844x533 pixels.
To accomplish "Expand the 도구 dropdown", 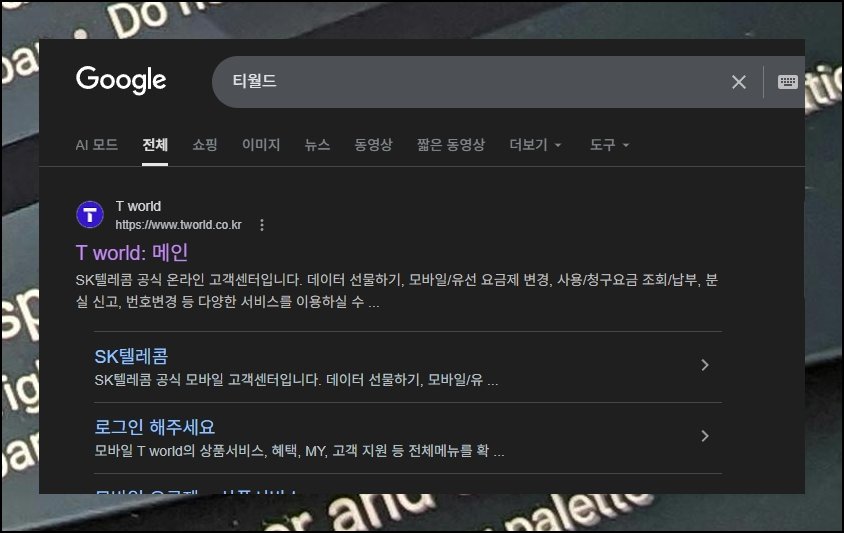I will [609, 145].
